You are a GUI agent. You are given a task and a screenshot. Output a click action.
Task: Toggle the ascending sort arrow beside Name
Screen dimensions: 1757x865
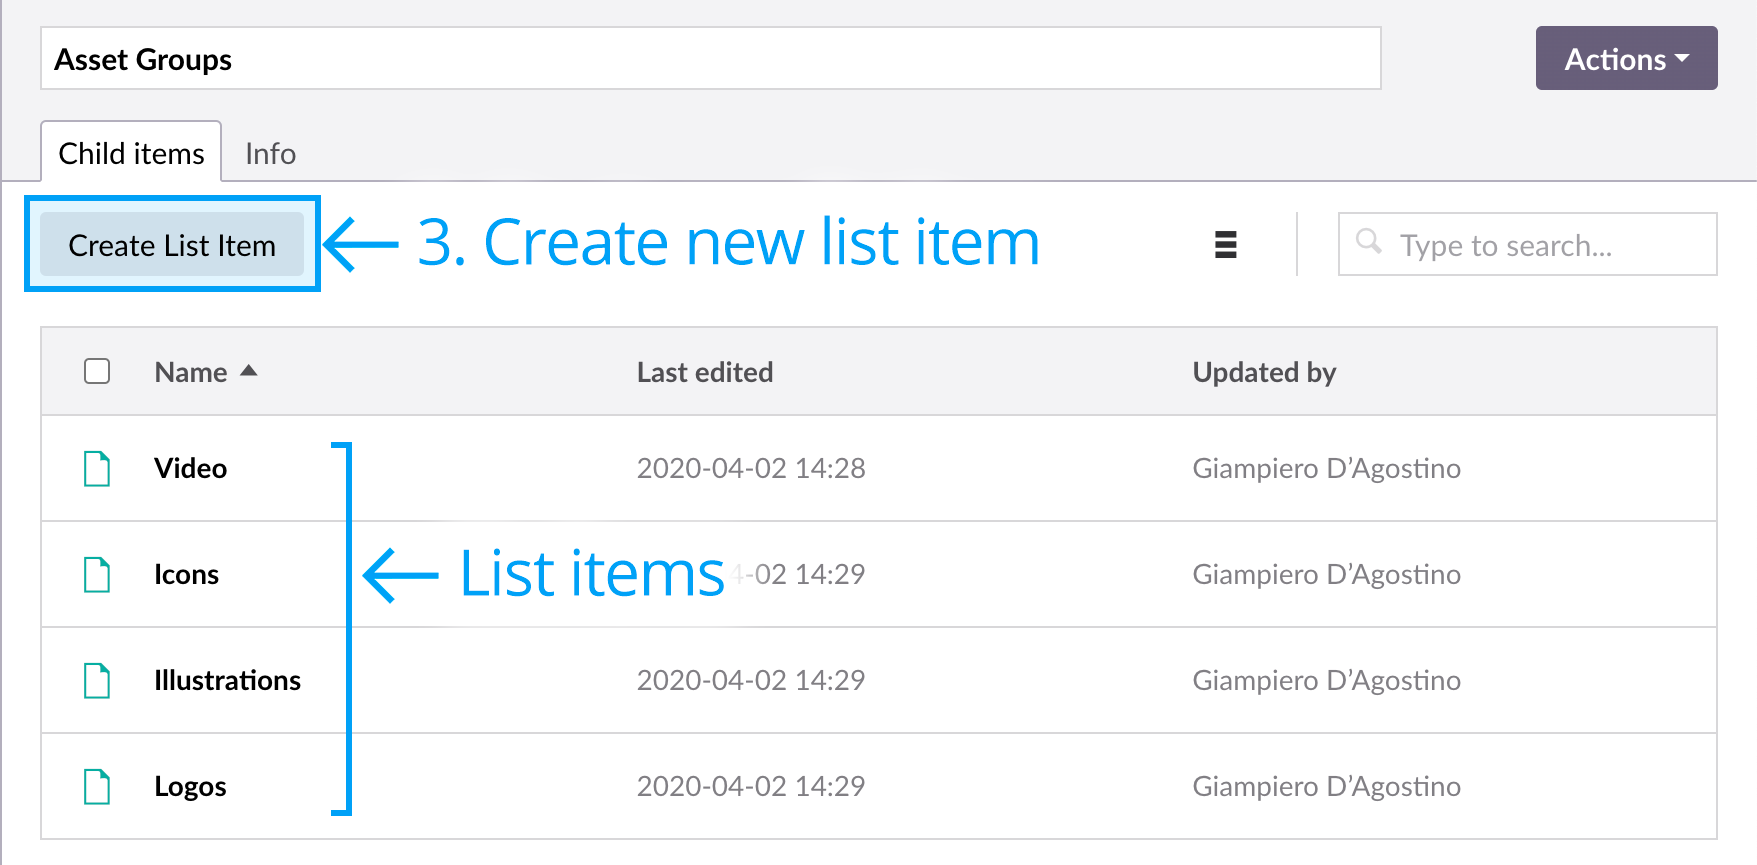tap(249, 371)
